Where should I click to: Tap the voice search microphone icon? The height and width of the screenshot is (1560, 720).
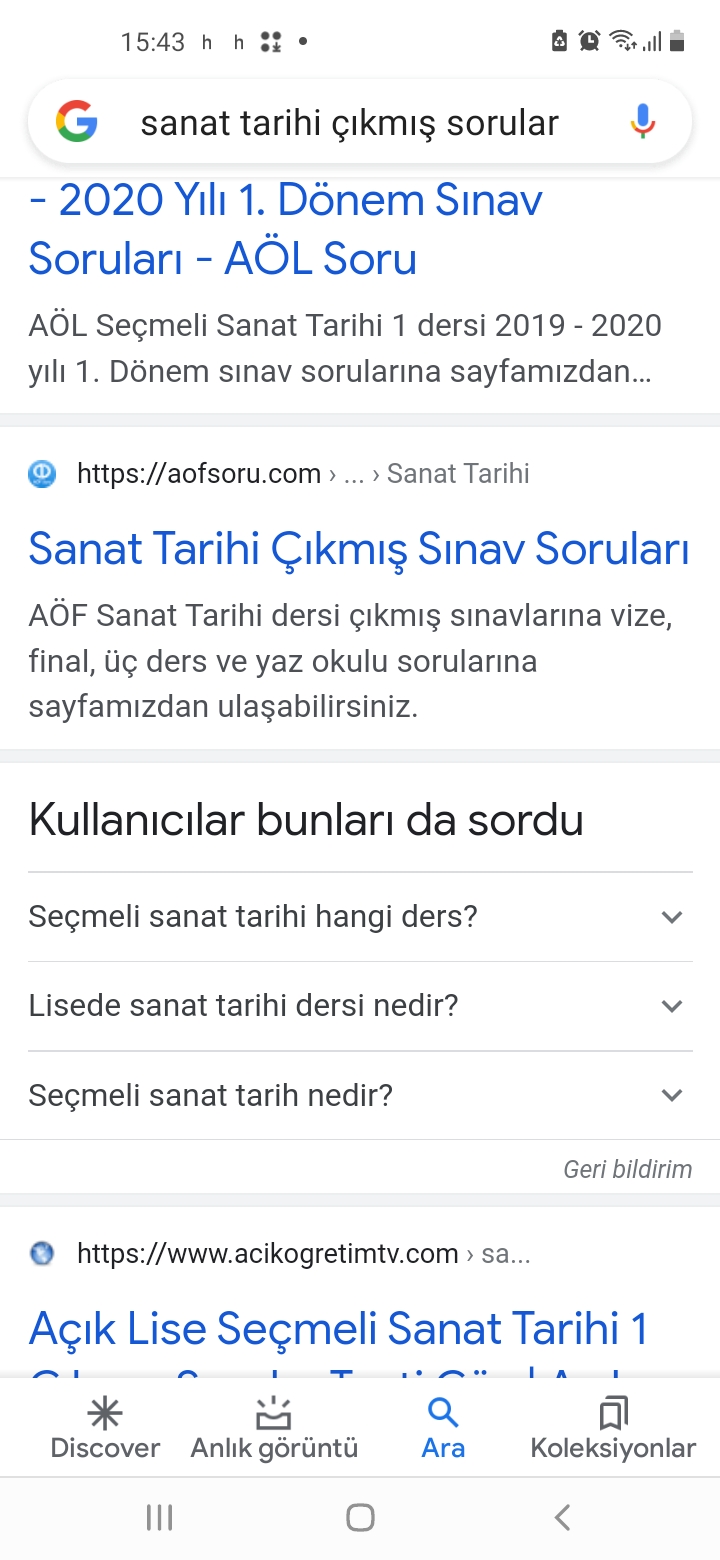tap(642, 122)
